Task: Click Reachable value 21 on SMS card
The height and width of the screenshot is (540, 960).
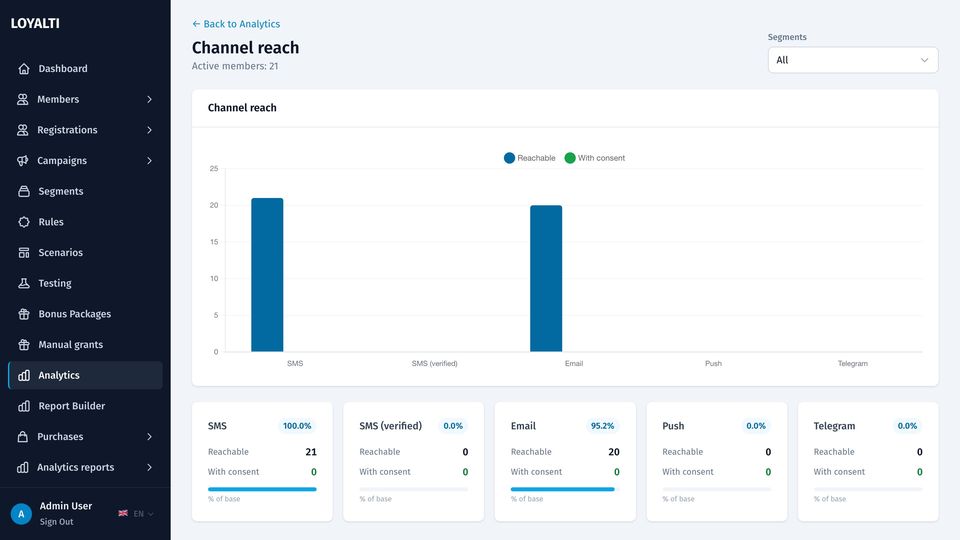Action: [x=311, y=452]
